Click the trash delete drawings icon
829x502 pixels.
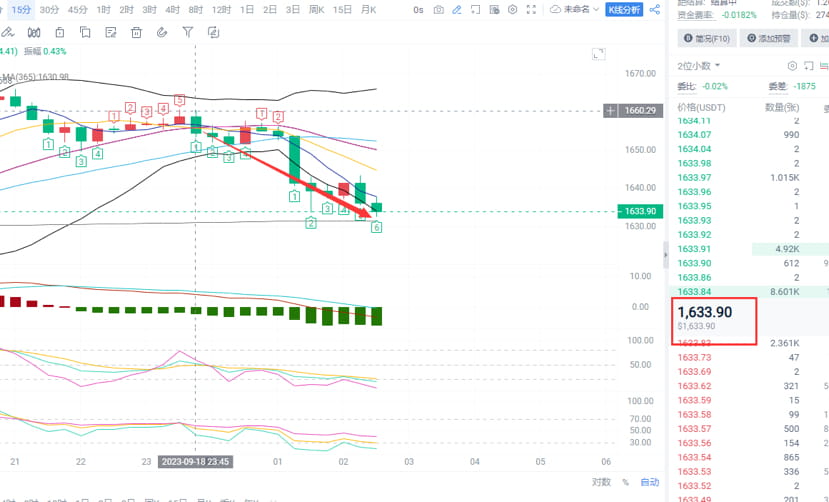point(136,33)
